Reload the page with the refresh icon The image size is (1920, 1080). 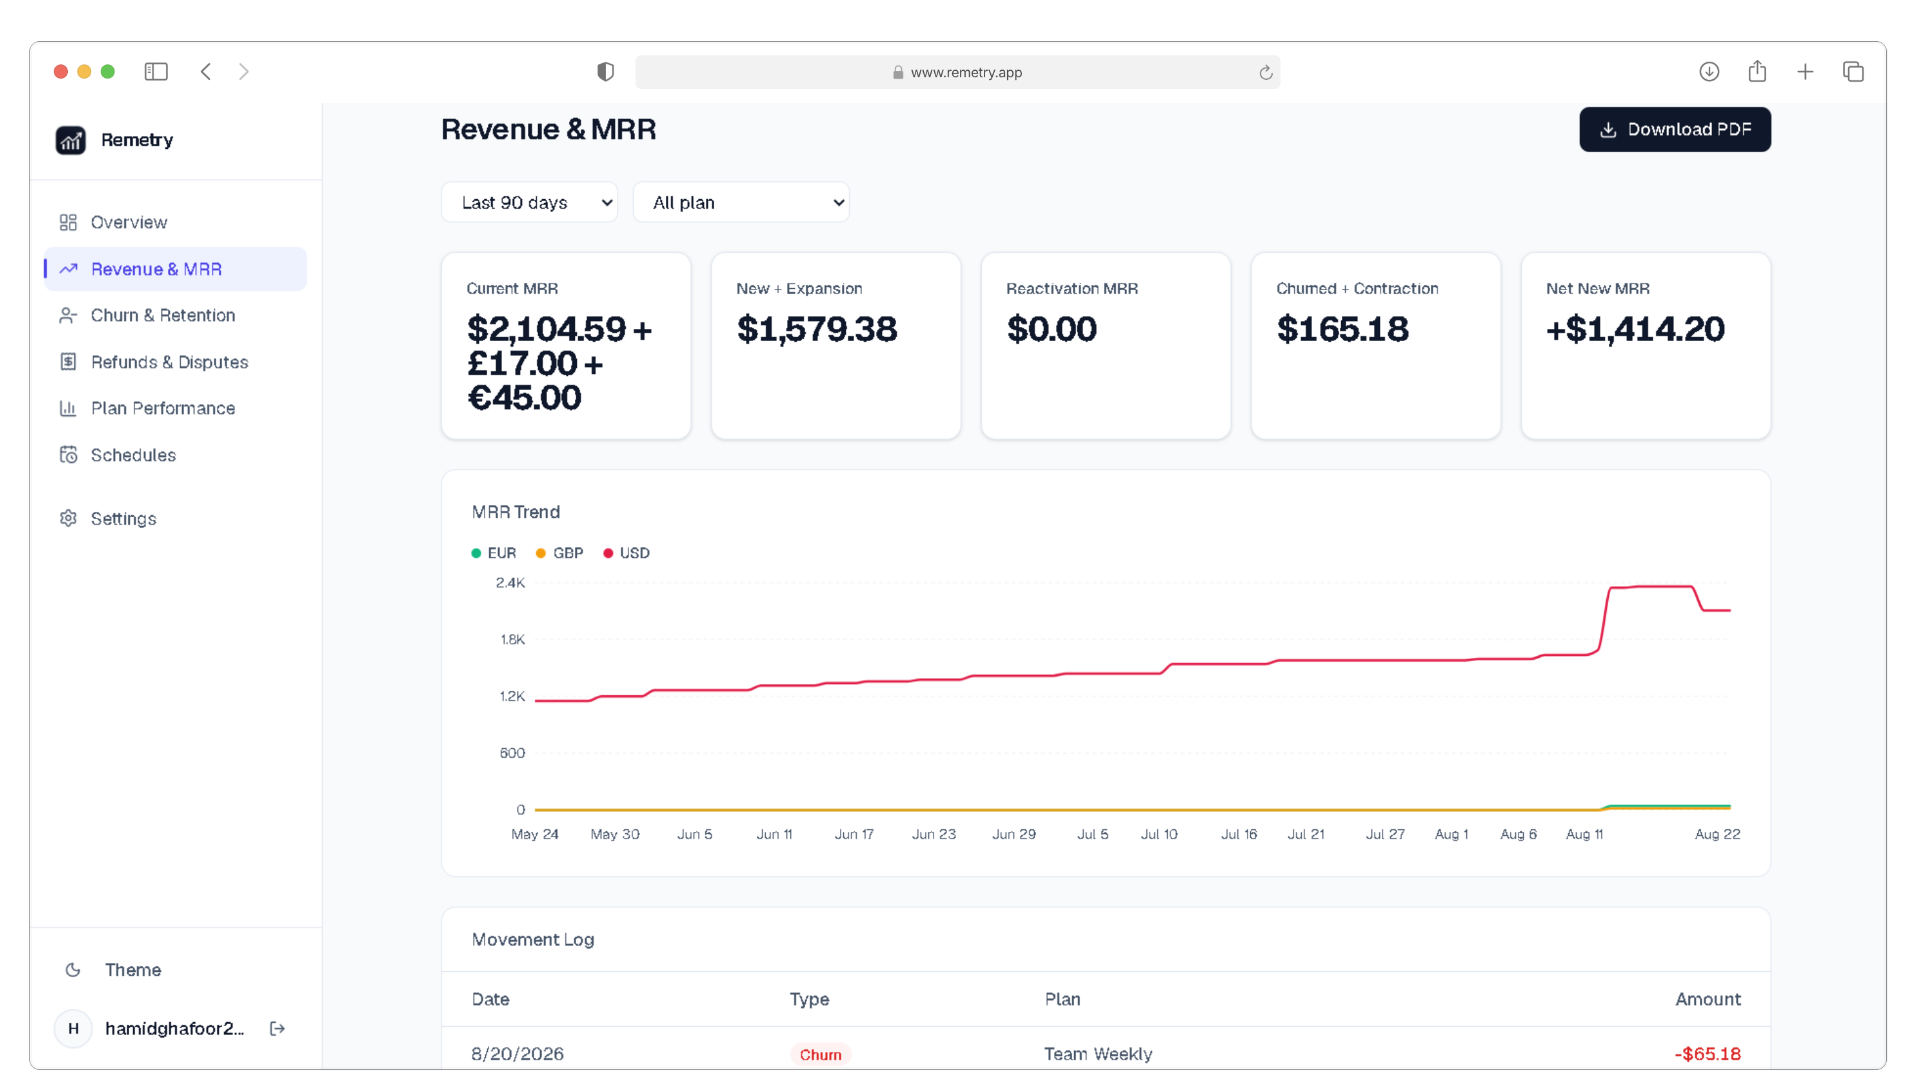(x=1265, y=72)
